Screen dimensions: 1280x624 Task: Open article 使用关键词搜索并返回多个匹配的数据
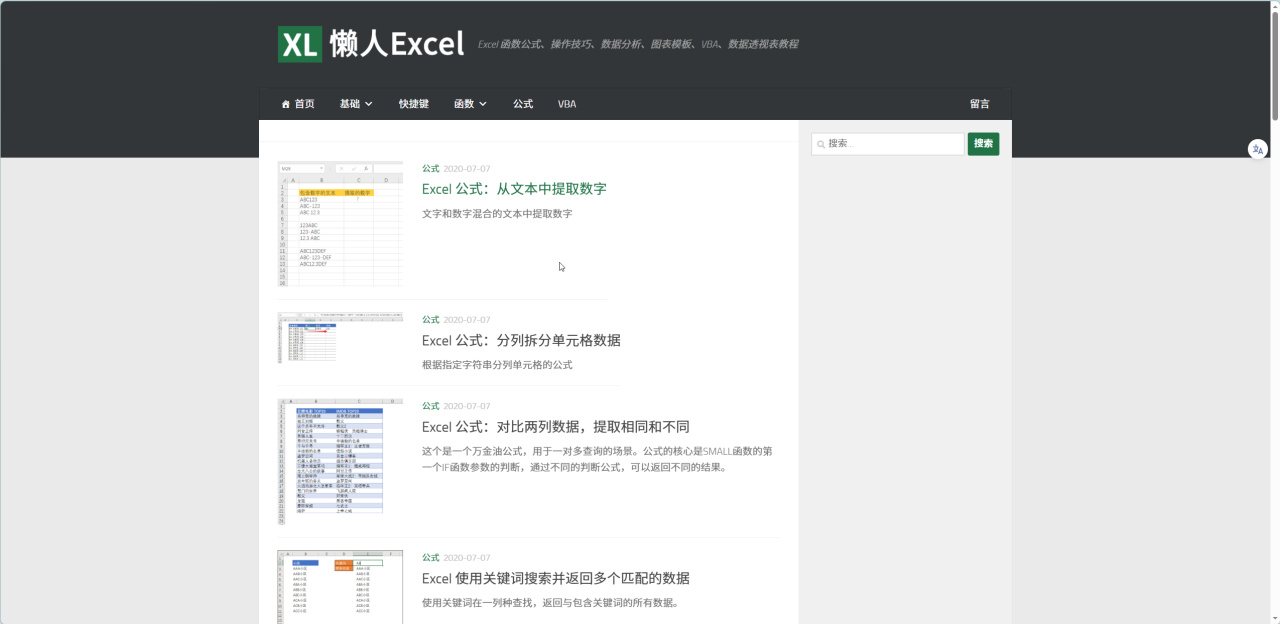(556, 578)
